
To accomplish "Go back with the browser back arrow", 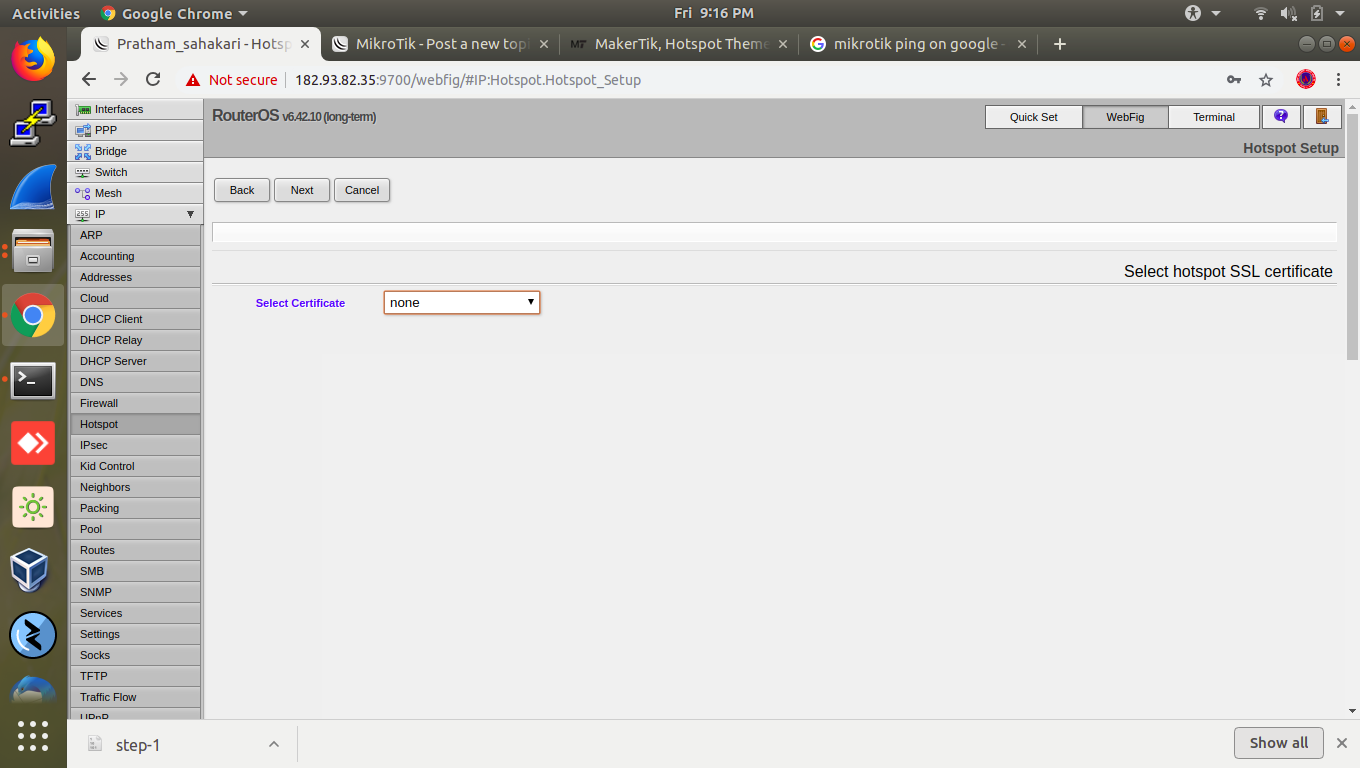I will [x=89, y=80].
